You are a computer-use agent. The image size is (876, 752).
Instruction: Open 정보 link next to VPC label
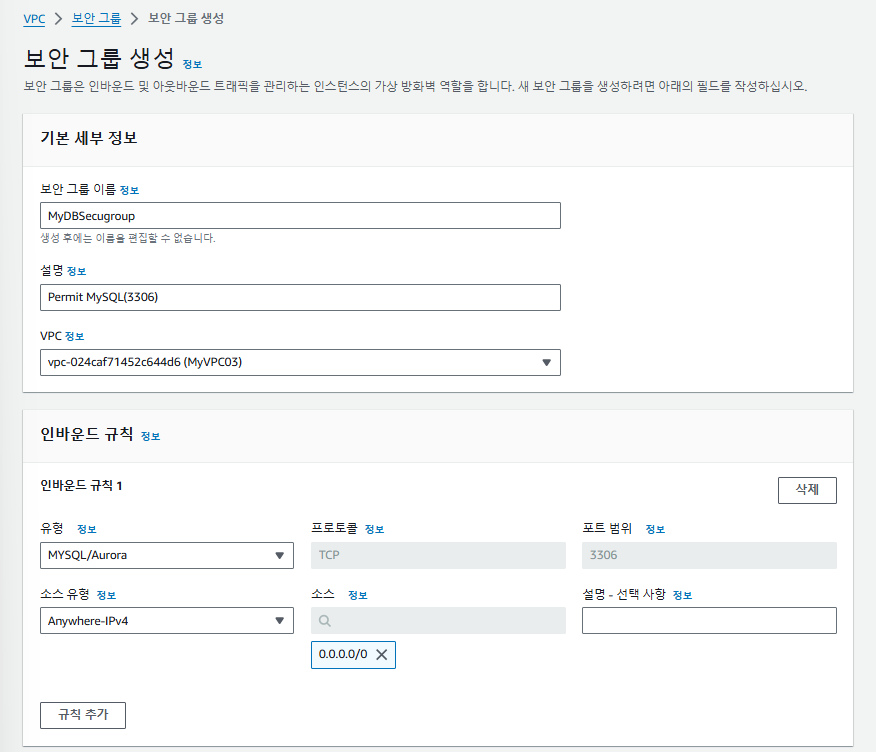[74, 336]
